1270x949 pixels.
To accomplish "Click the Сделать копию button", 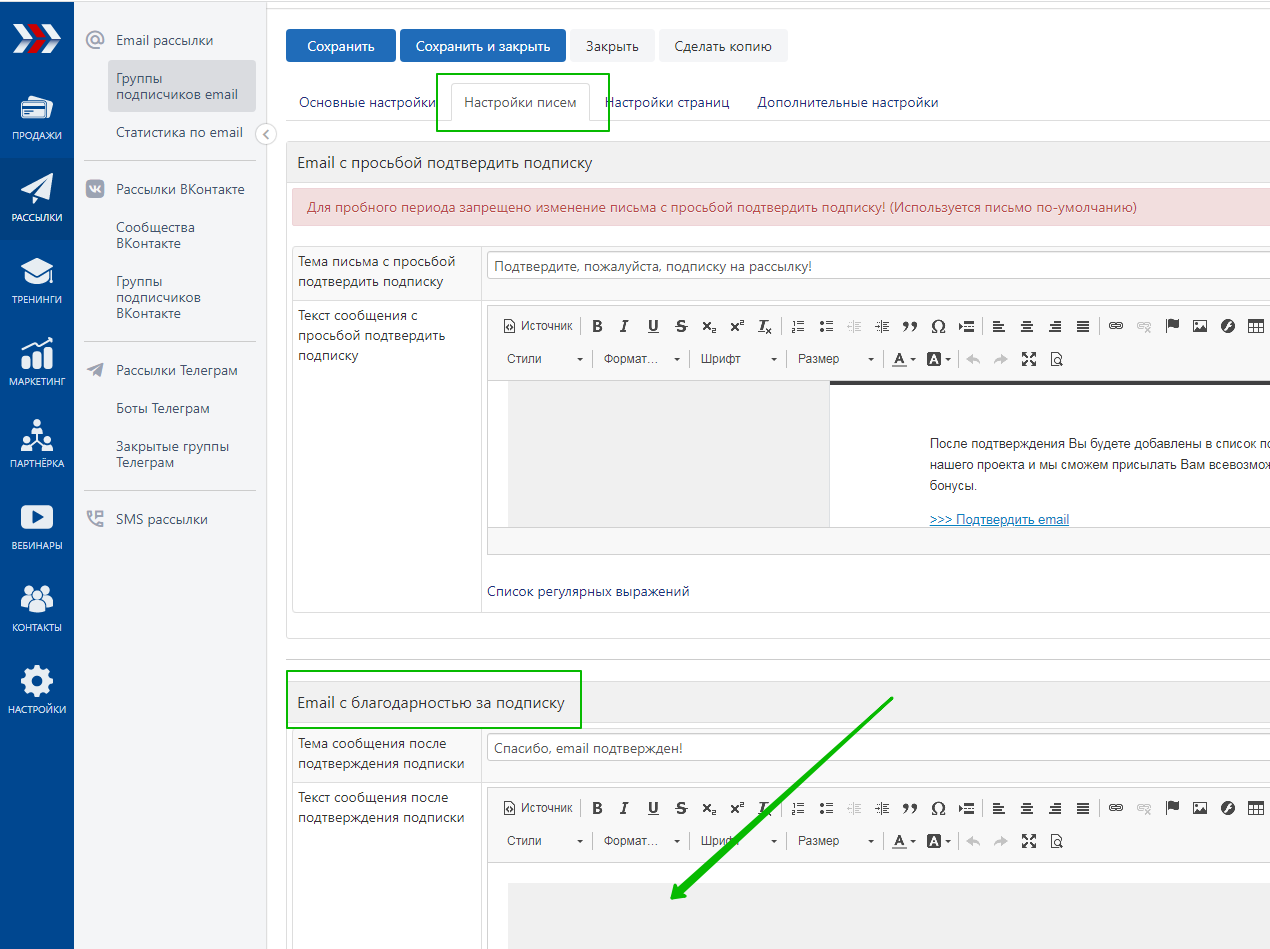I will (x=723, y=46).
